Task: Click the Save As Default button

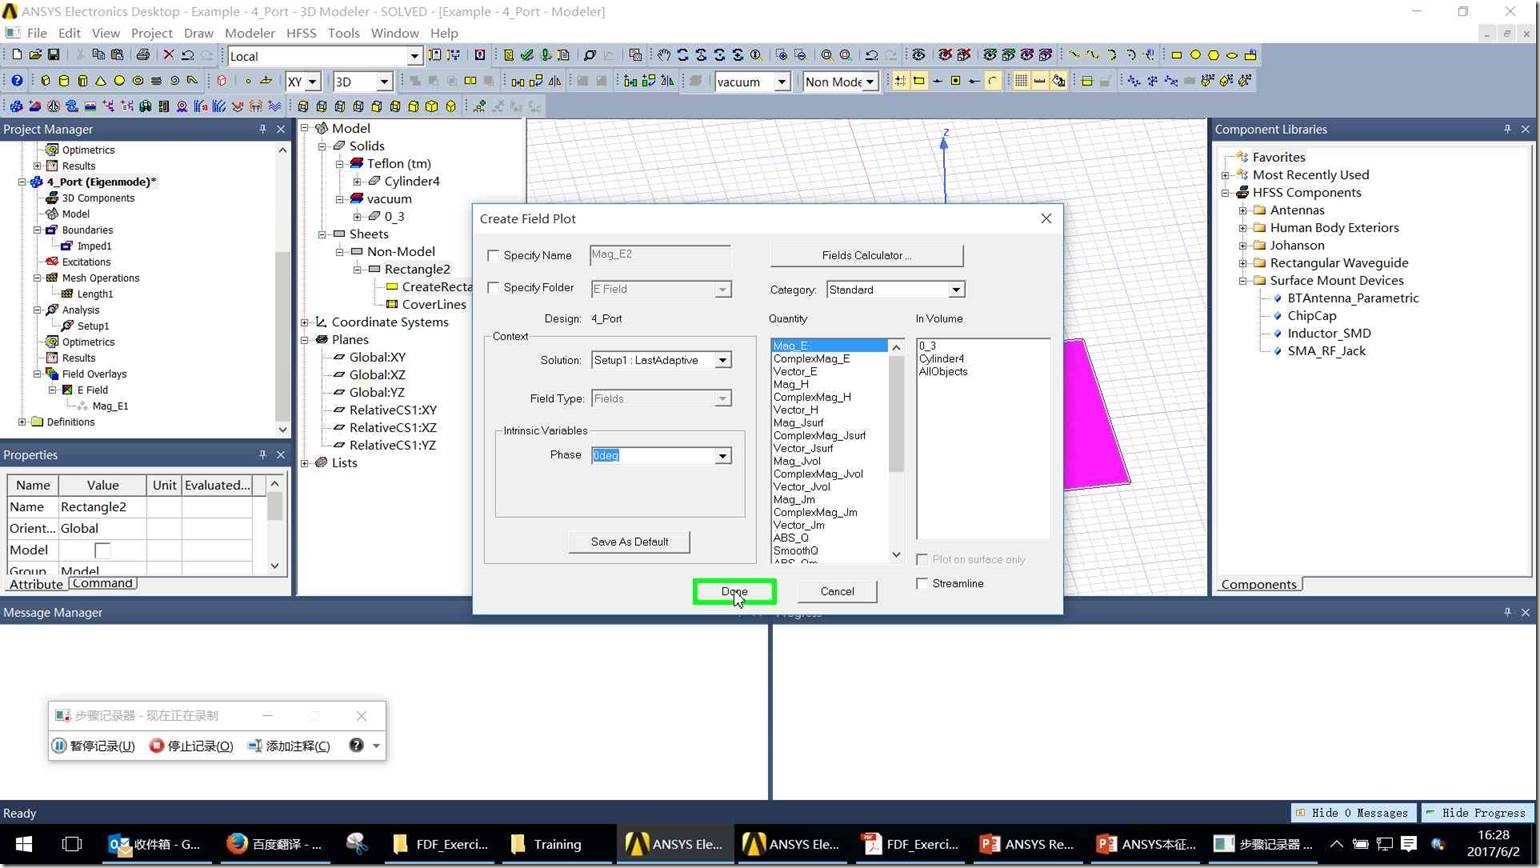Action: pos(629,542)
